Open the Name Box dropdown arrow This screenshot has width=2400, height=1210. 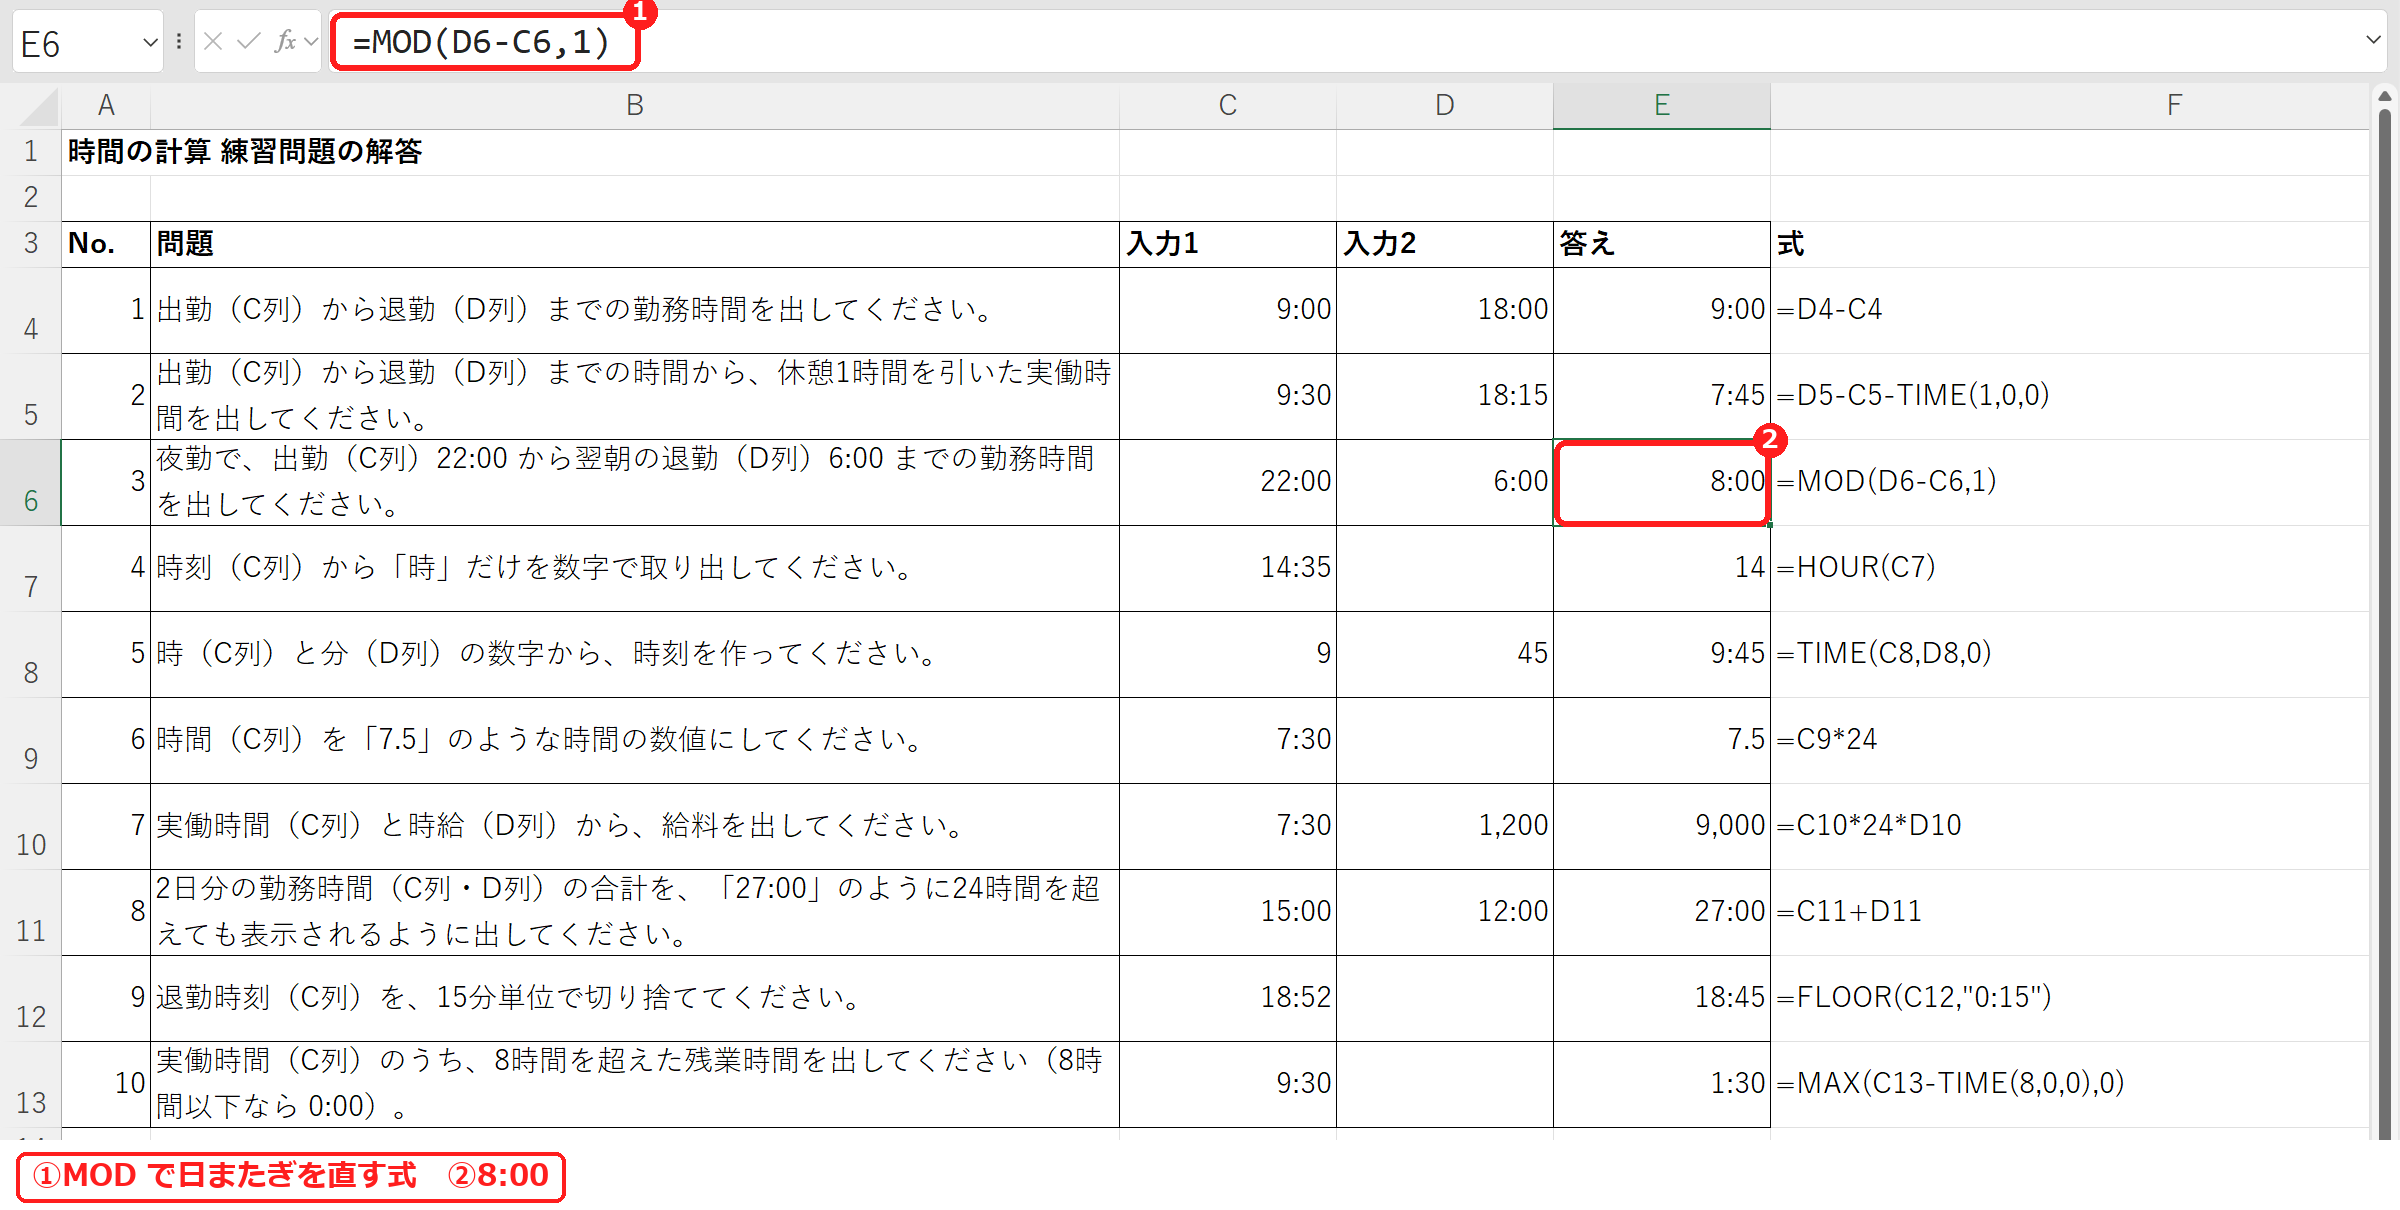click(x=150, y=43)
